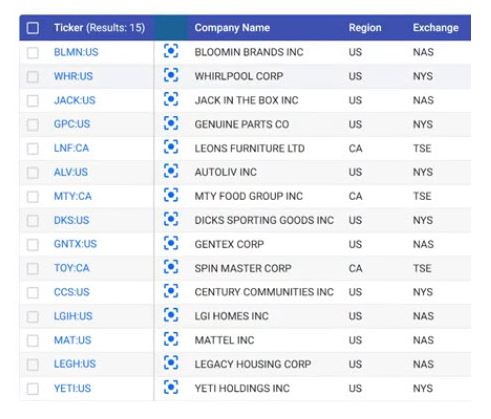
Task: Open the BLMN:US ticker link
Action: coord(76,52)
